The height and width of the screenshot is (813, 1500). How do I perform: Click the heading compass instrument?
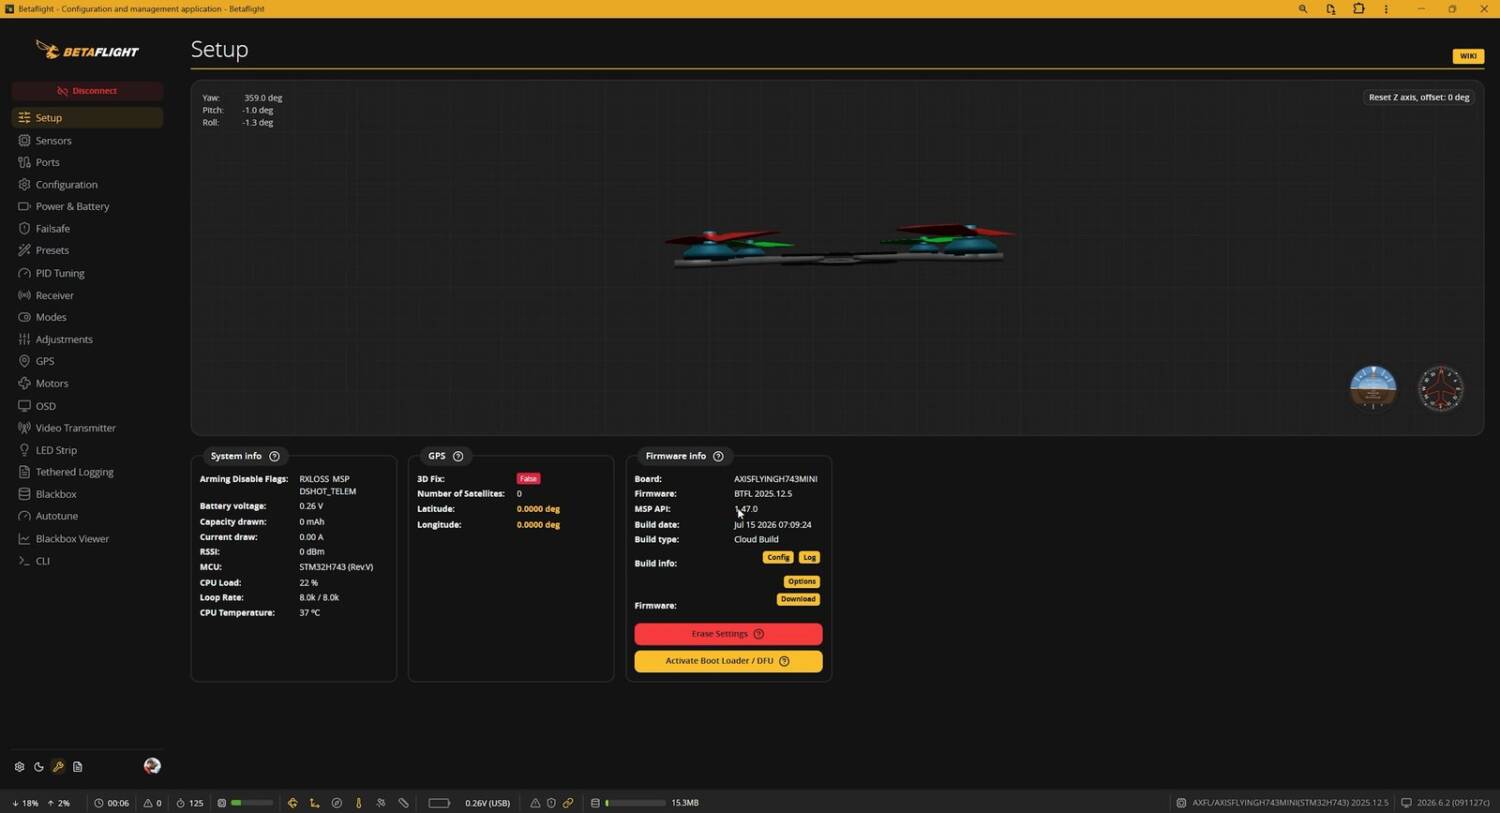click(1441, 388)
